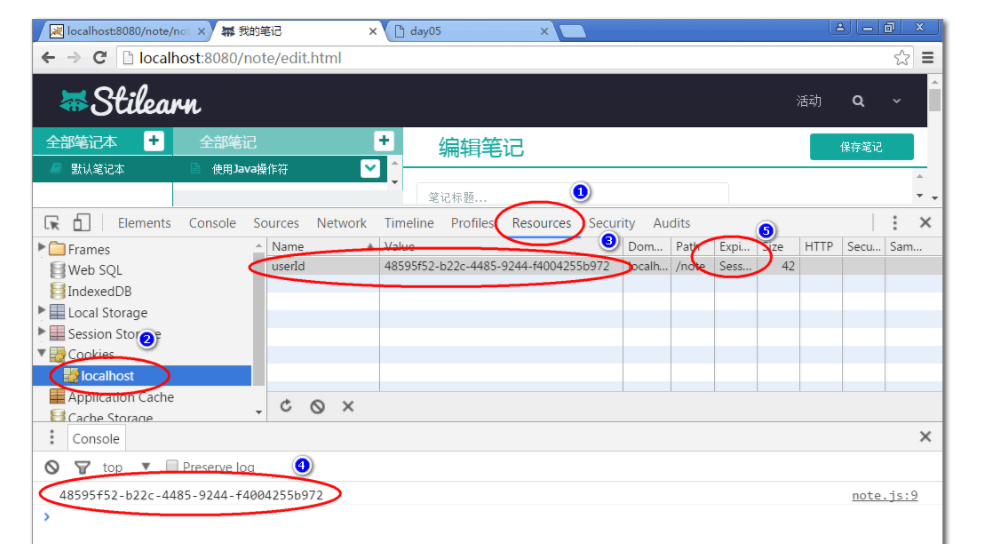Toggle the console filter funnel icon
Viewport: 985px width, 544px height.
82,467
